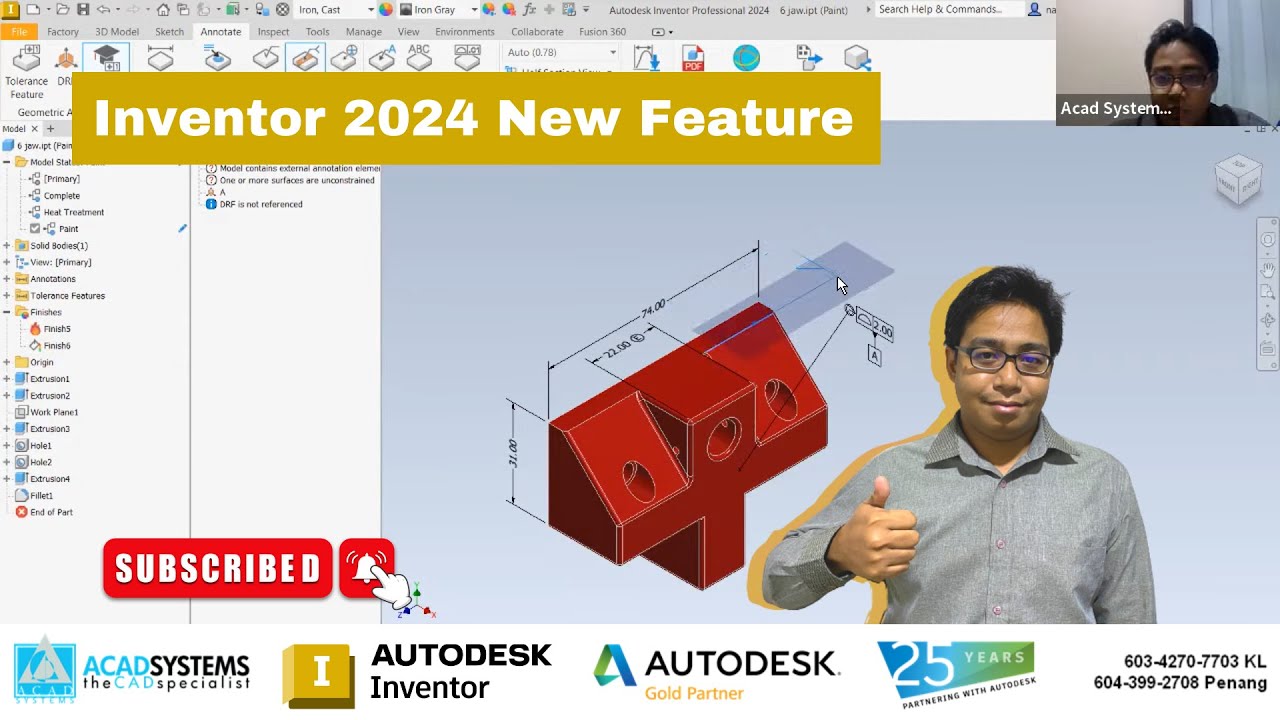The height and width of the screenshot is (720, 1280).
Task: Open a file with the folder icon
Action: 63,9
